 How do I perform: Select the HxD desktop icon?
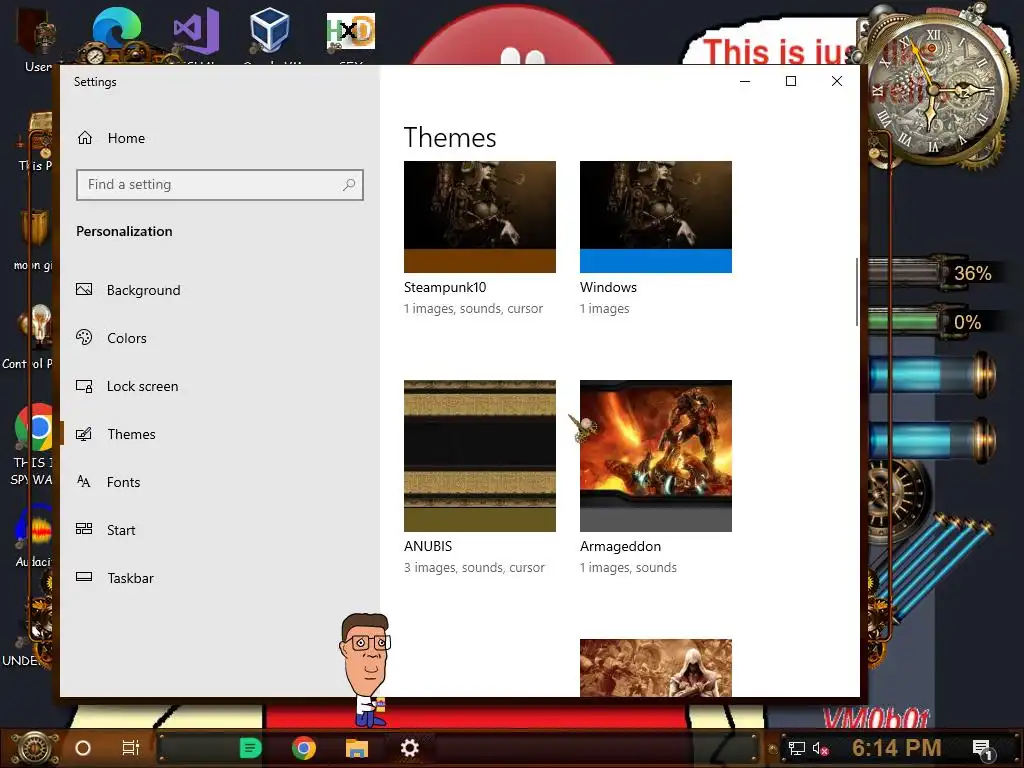351,31
